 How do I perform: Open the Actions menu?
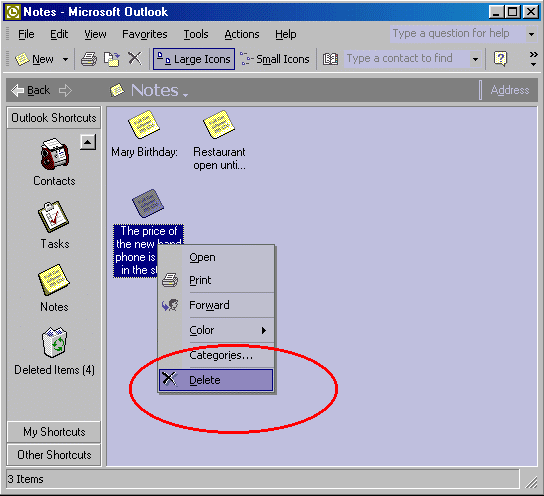click(x=242, y=34)
